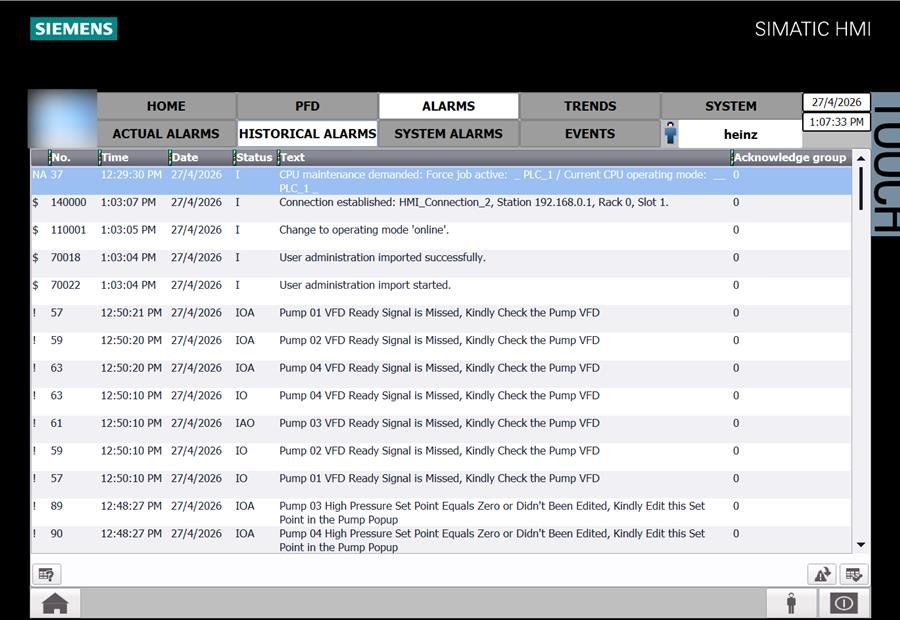Click the home icon in bottom bar
The width and height of the screenshot is (900, 620).
(x=55, y=603)
